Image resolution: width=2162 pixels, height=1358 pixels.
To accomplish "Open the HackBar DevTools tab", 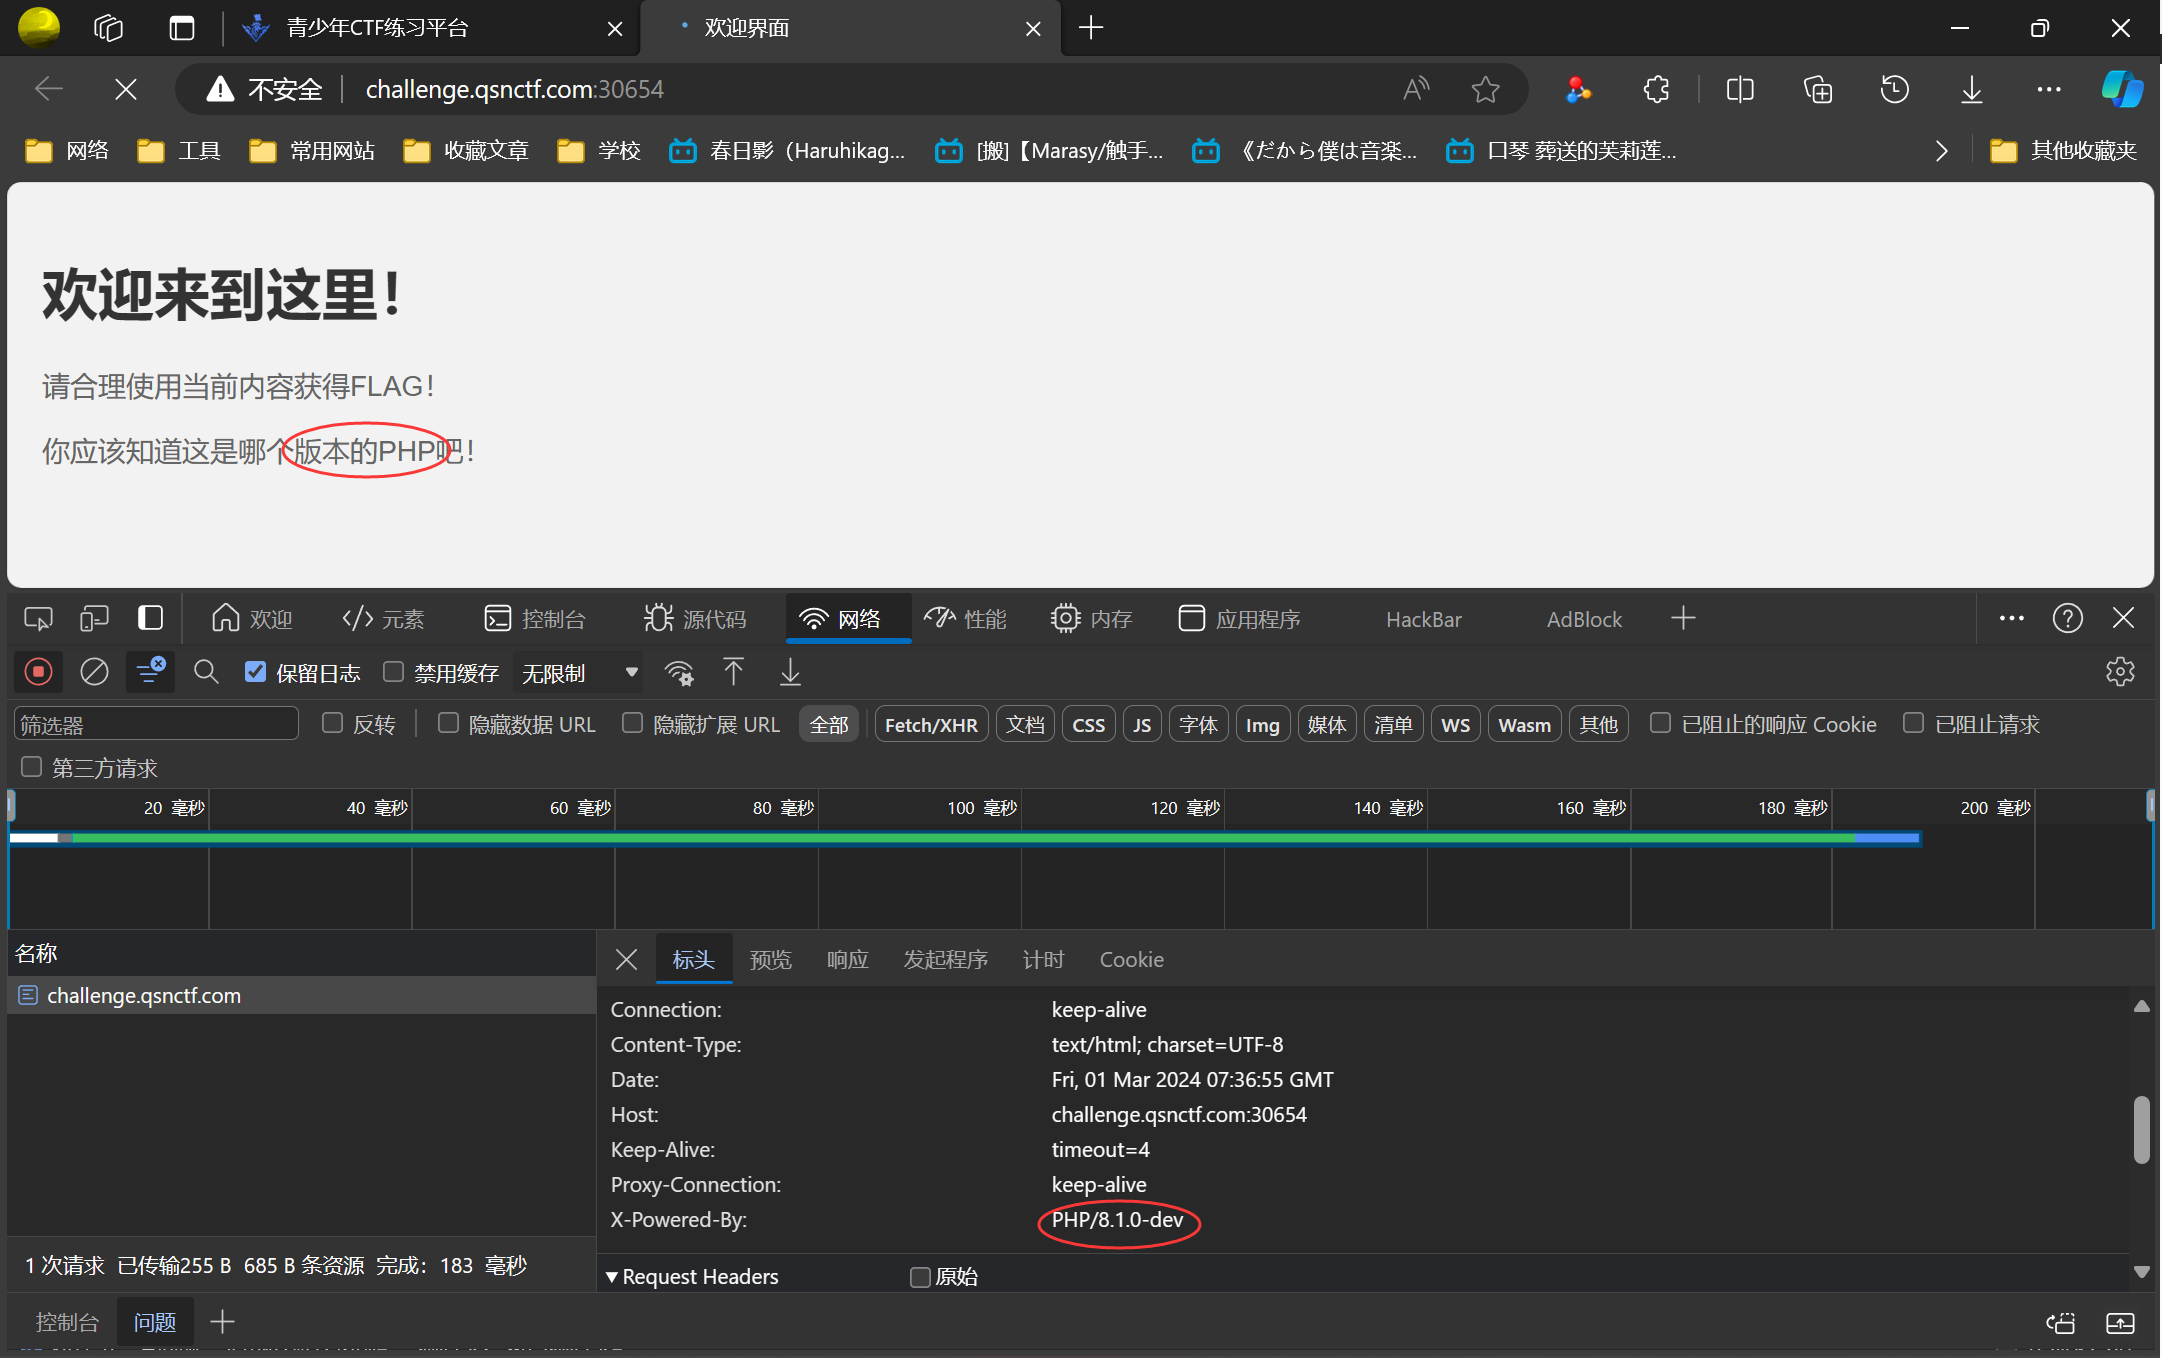I will (1424, 619).
